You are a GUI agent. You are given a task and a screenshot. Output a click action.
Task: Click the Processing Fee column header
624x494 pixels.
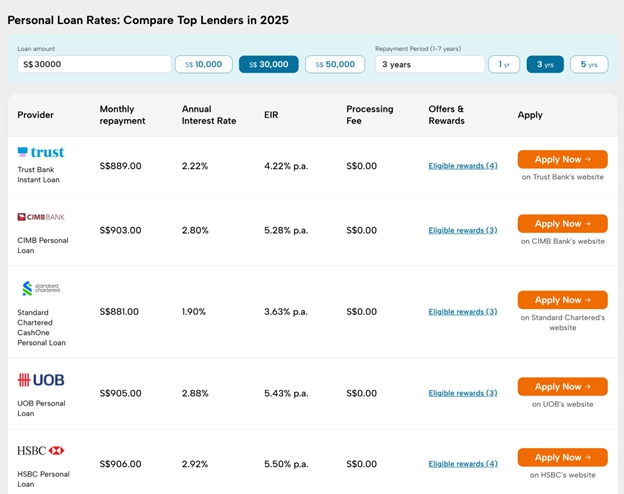pos(370,115)
